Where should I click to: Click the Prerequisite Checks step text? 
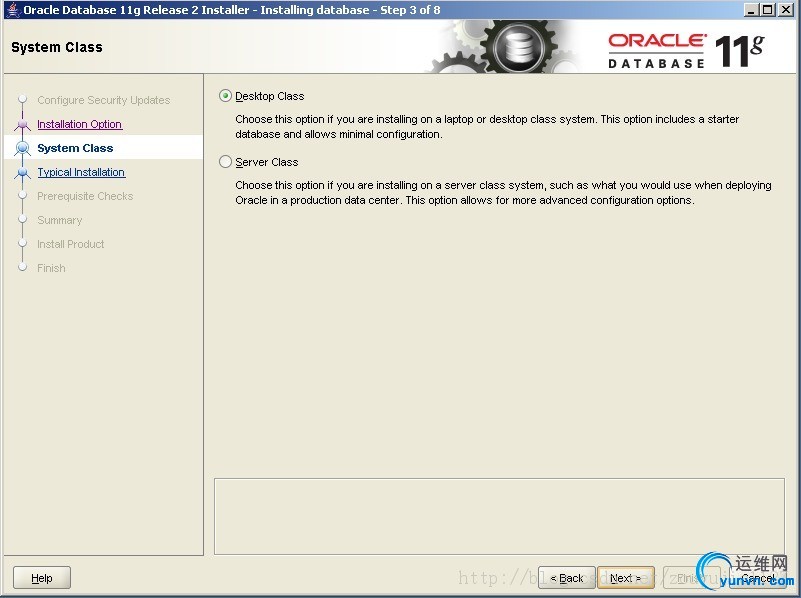(85, 196)
